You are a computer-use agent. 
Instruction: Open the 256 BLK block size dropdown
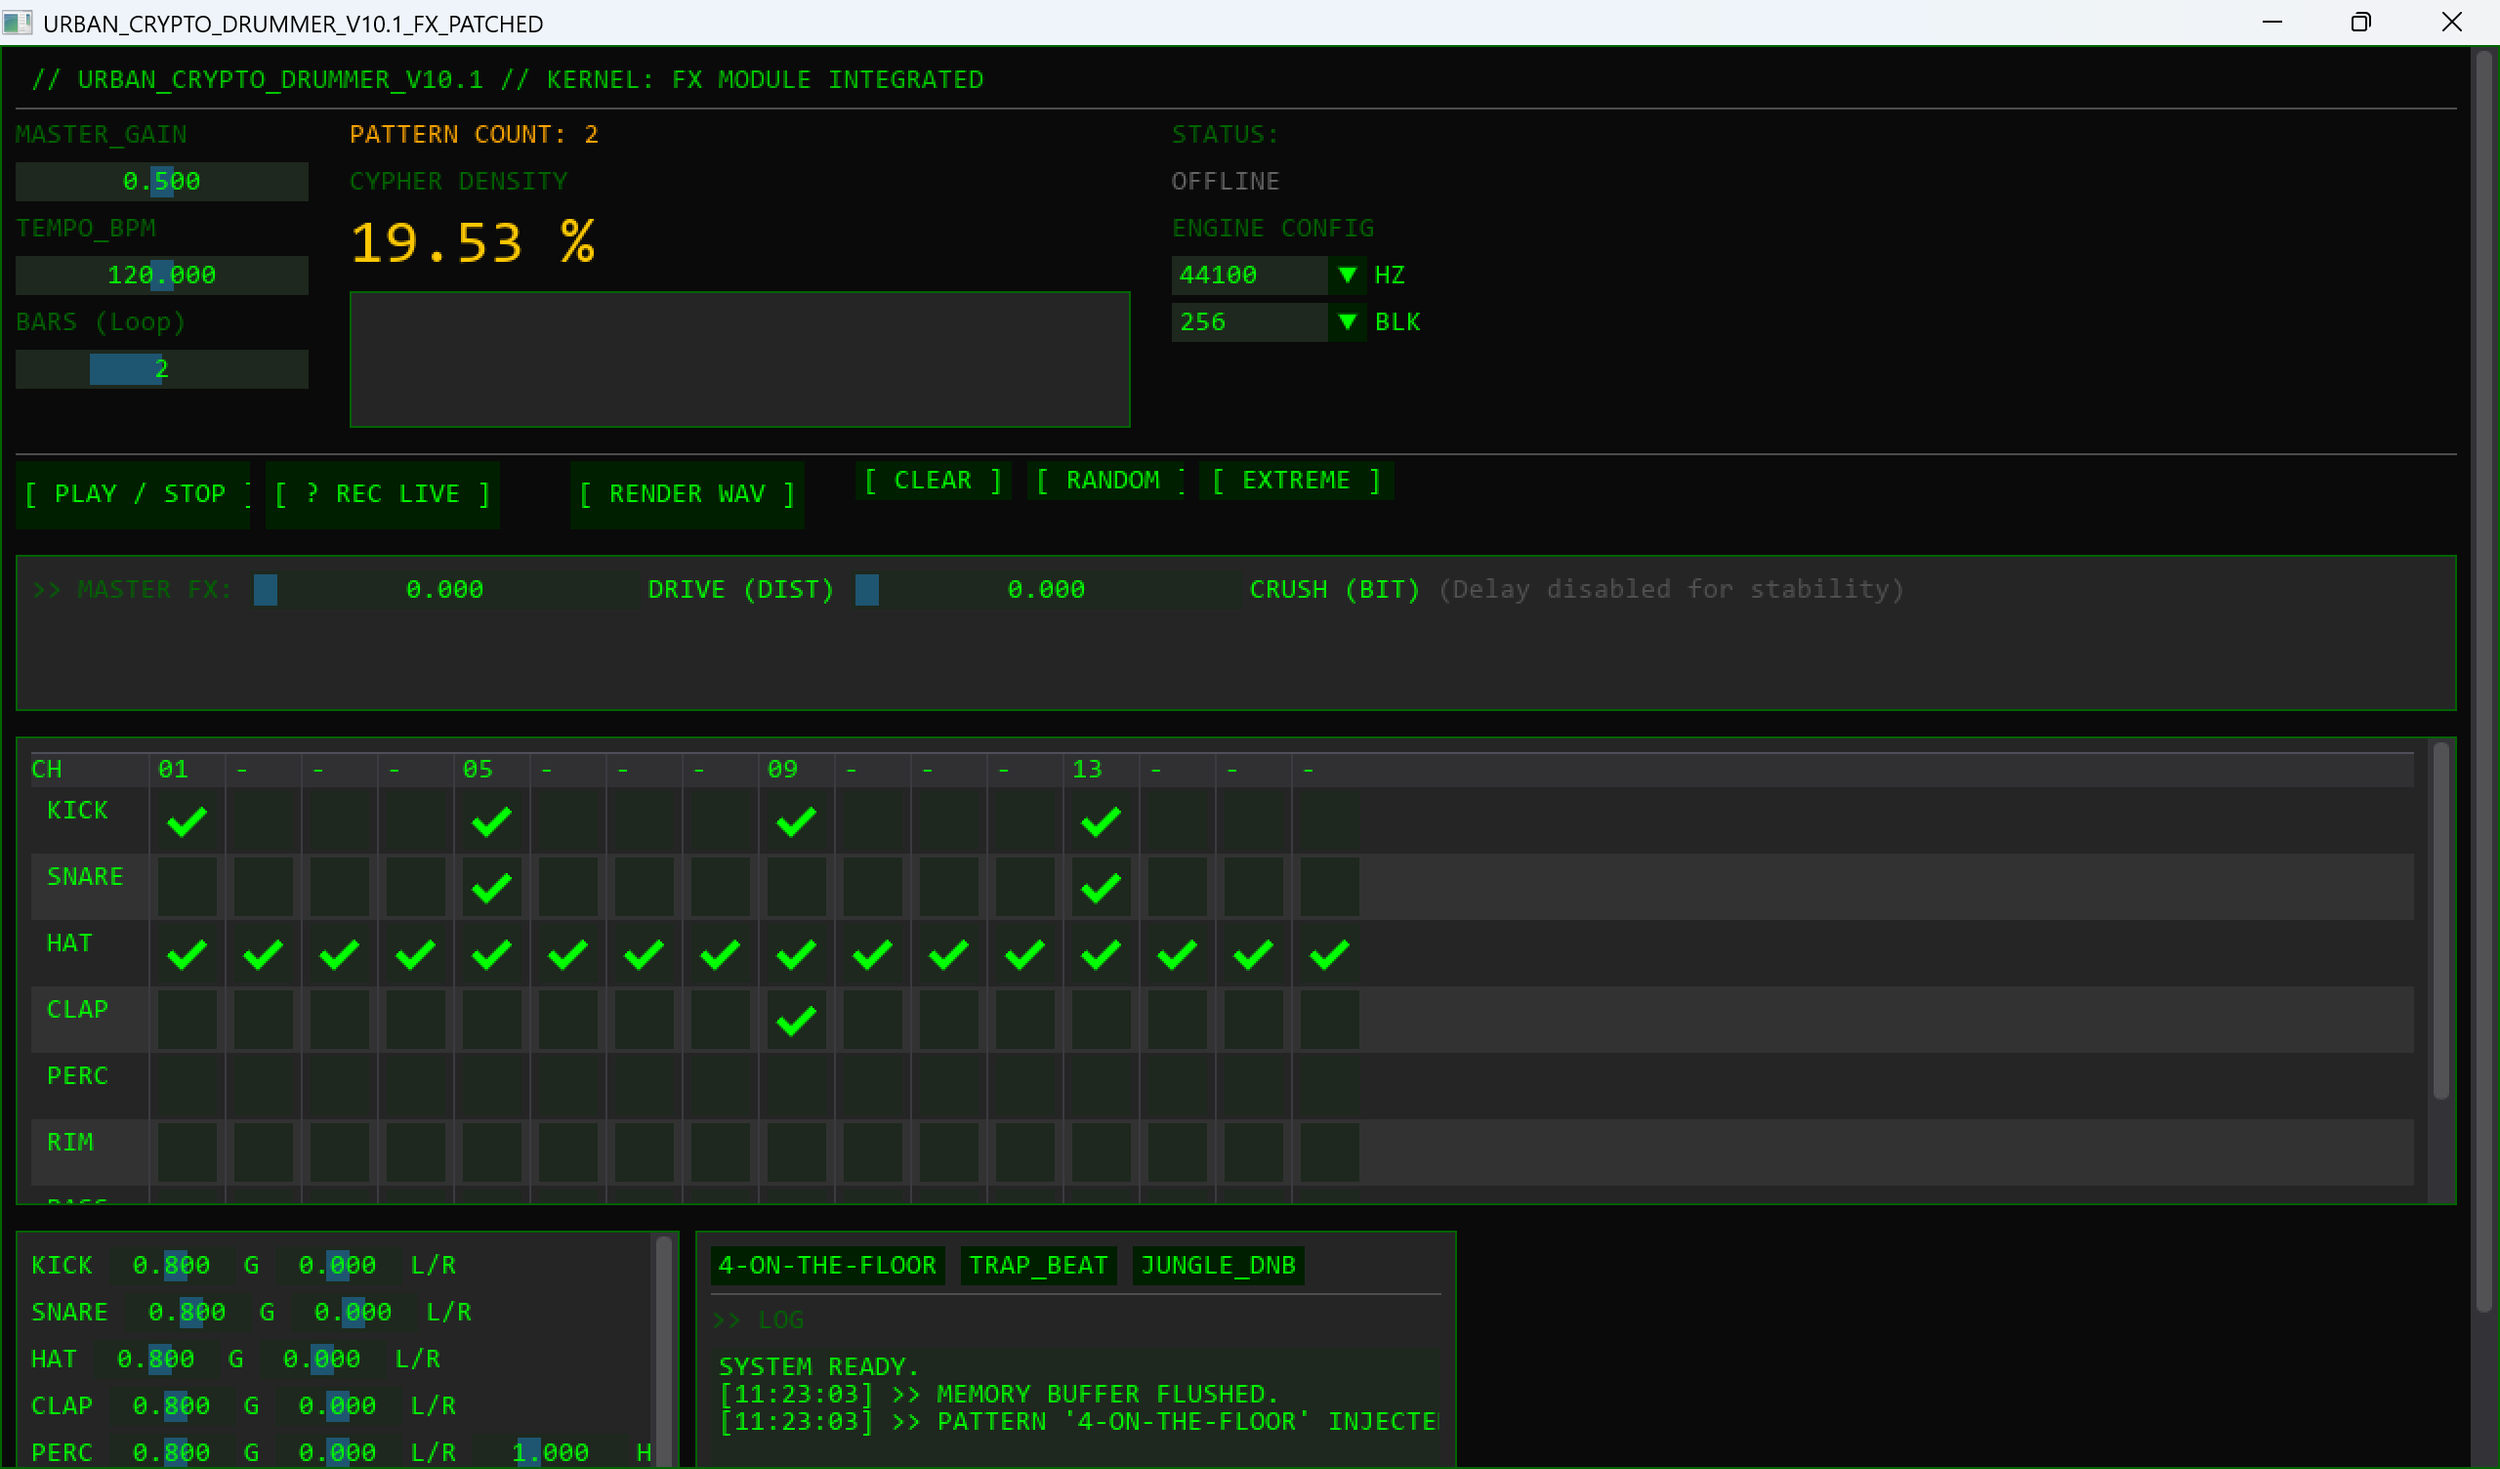[1347, 322]
